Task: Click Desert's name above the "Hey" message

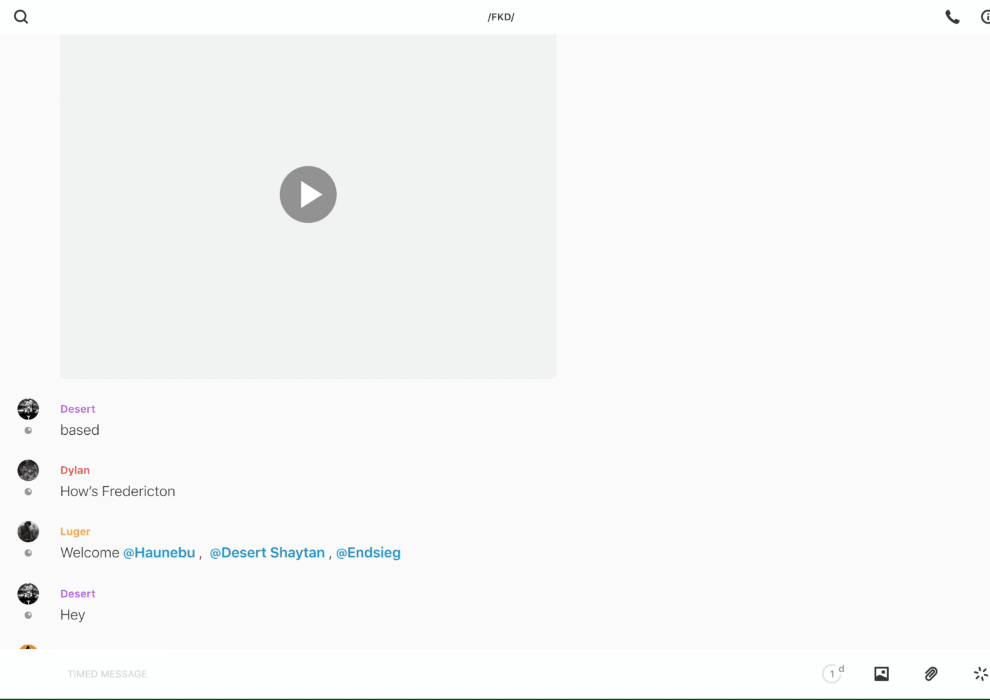Action: (78, 594)
